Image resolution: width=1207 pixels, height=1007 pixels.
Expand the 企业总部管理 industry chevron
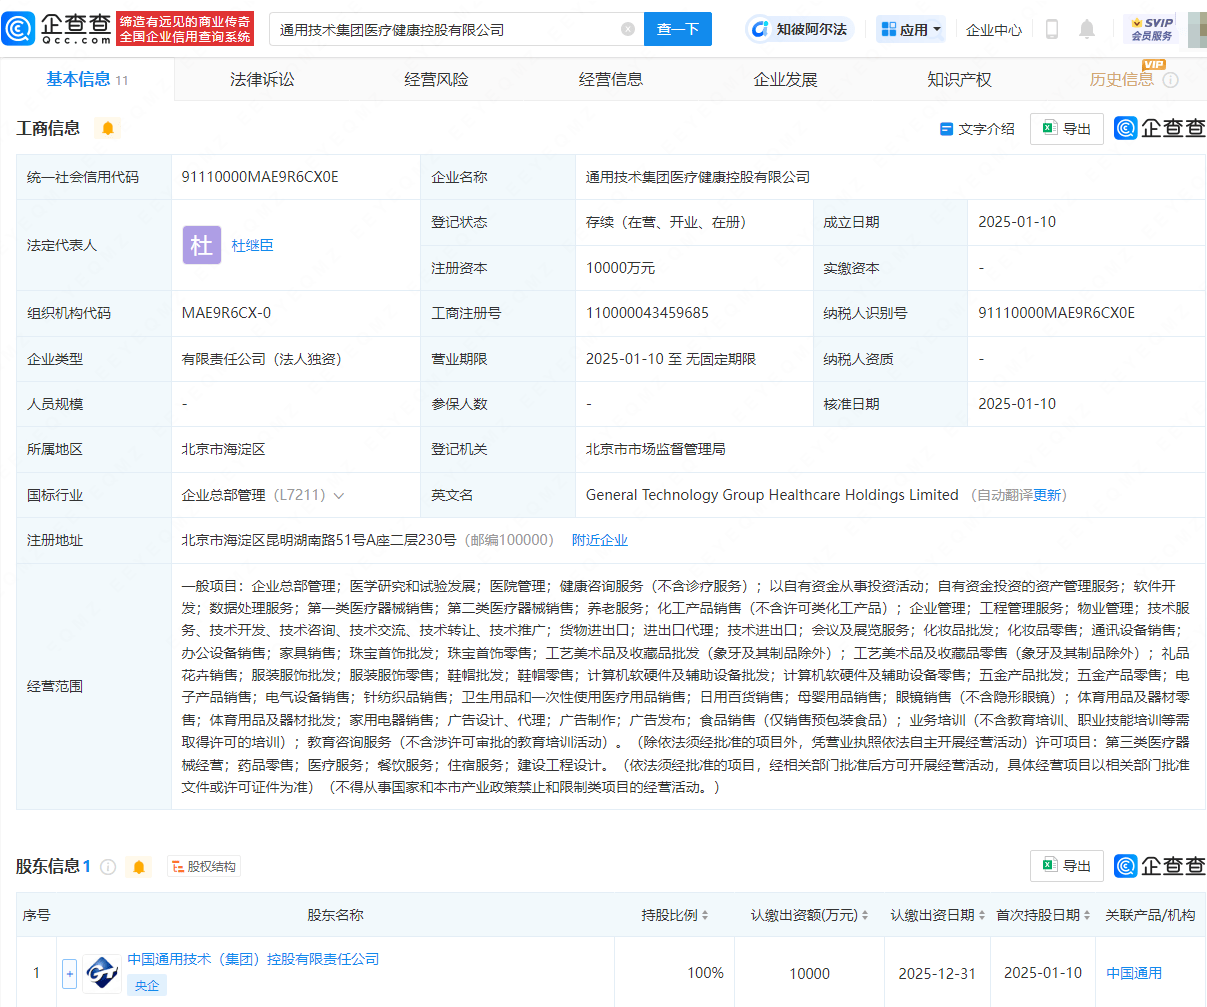339,496
